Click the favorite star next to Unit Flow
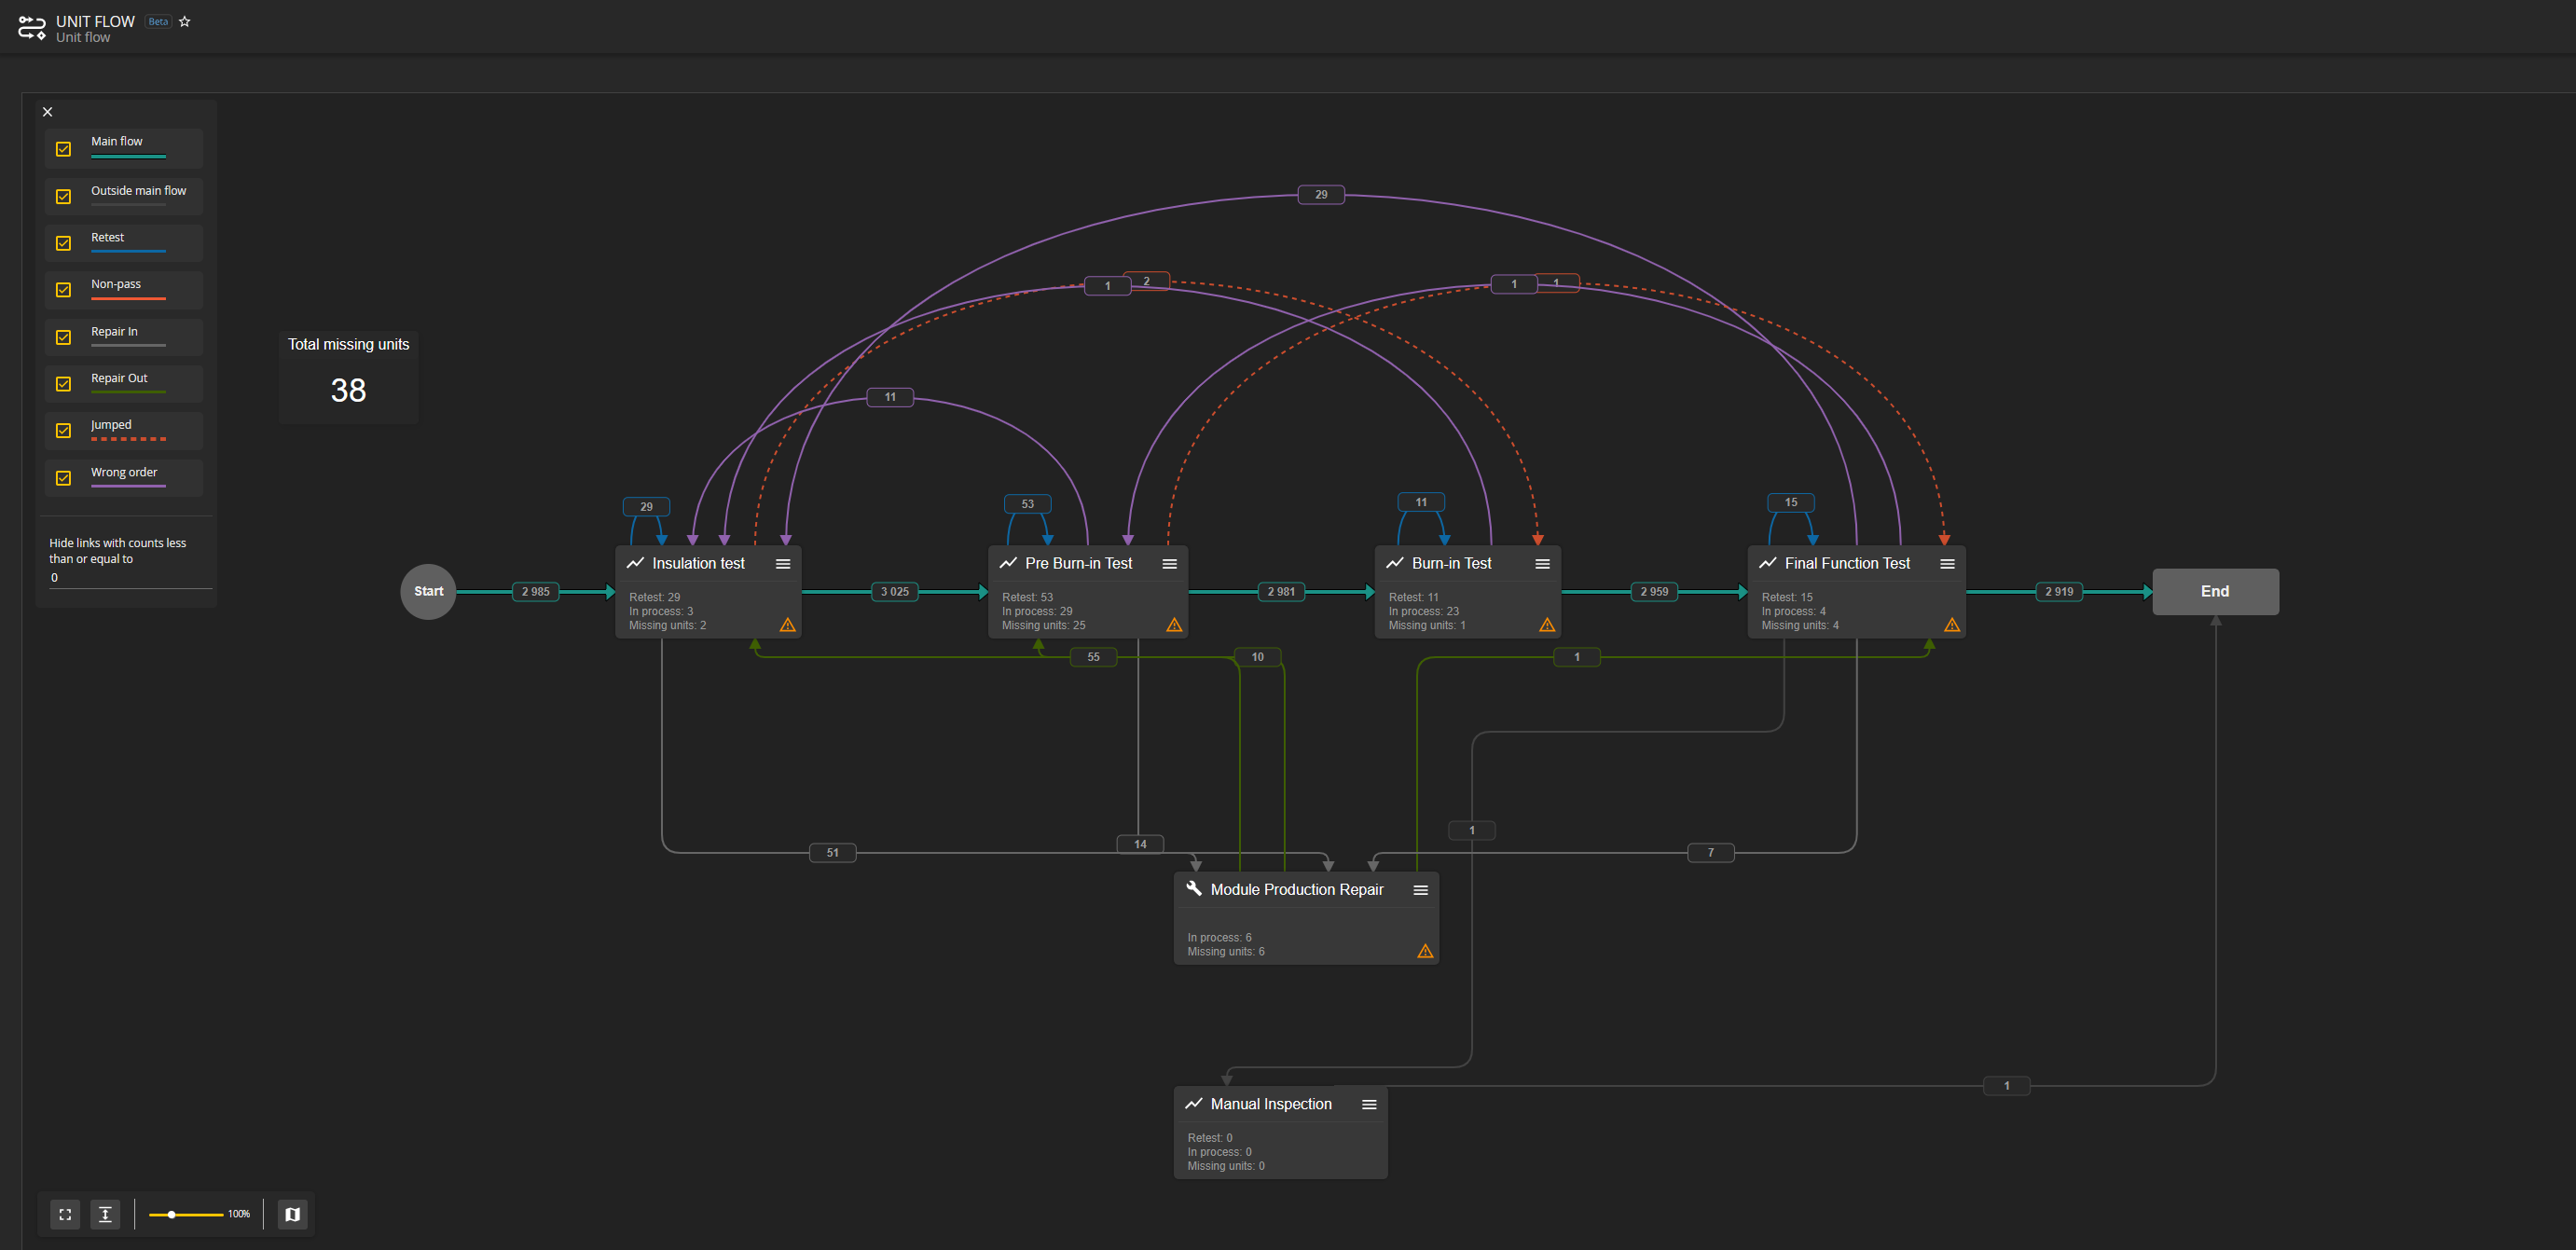 coord(185,21)
